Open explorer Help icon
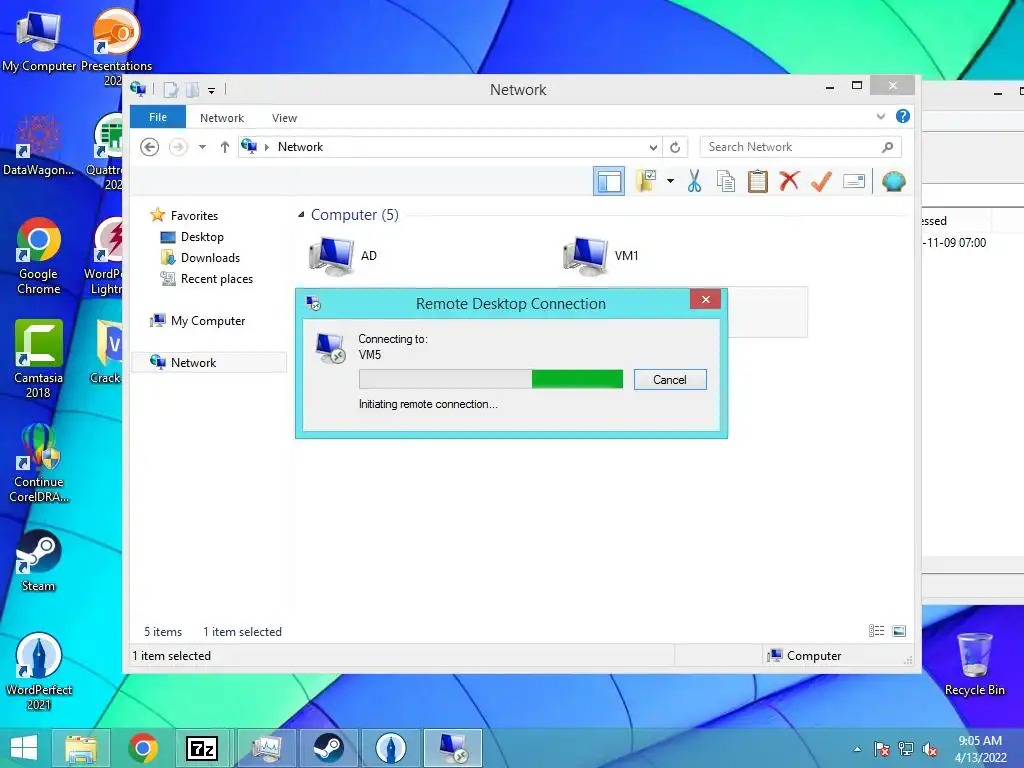This screenshot has height=768, width=1024. point(903,116)
